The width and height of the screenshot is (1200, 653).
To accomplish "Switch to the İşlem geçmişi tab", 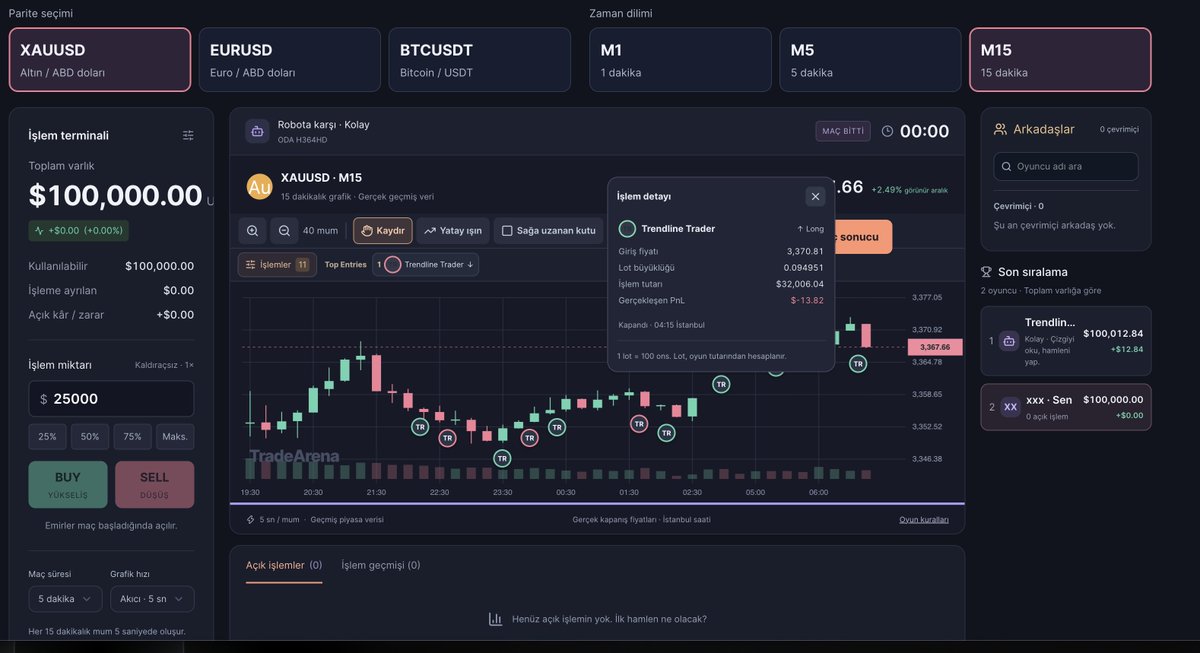I will point(381,565).
